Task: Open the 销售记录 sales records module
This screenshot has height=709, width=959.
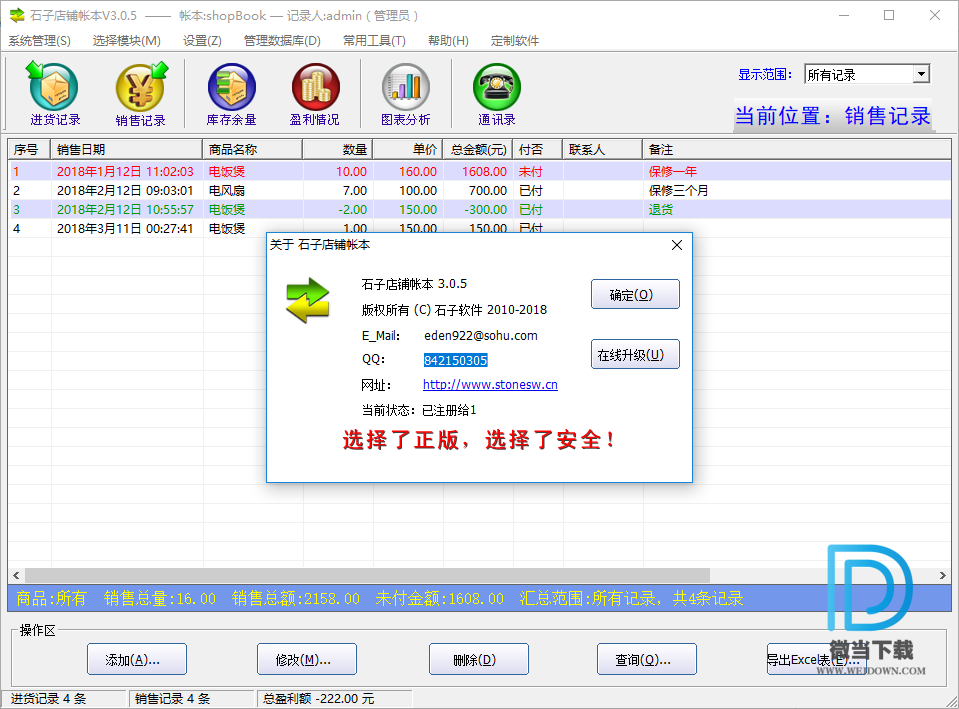Action: pyautogui.click(x=141, y=94)
